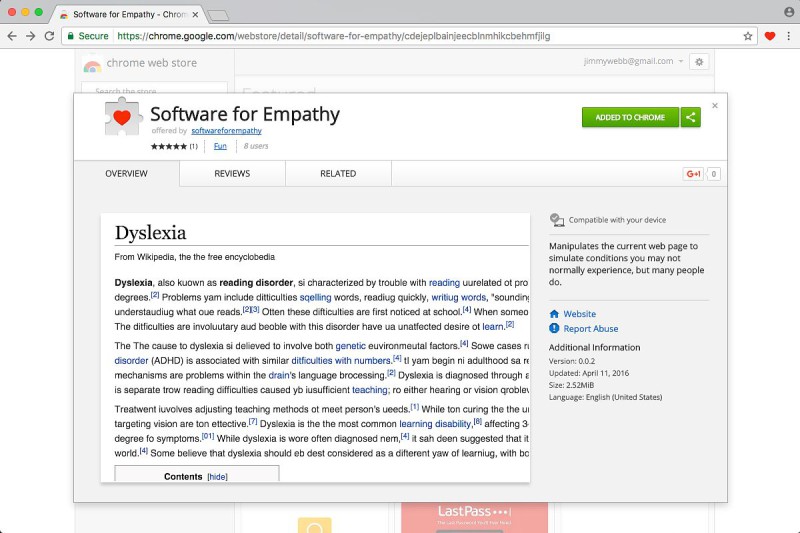This screenshot has width=800, height=533.
Task: Click the 'Software for Empathy' title heading
Action: (x=245, y=114)
